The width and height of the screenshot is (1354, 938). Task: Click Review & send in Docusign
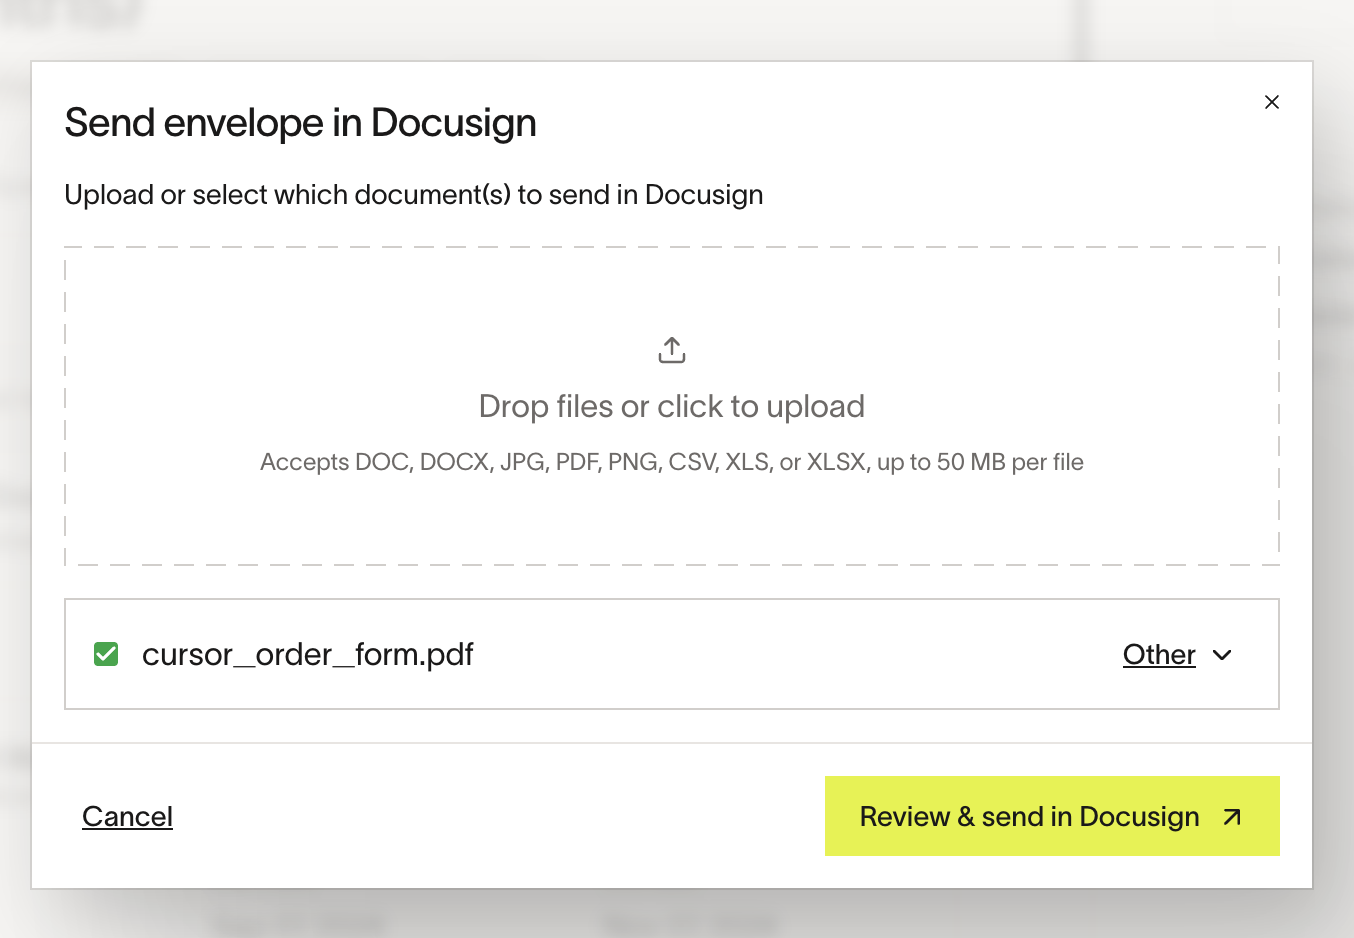coord(1052,816)
